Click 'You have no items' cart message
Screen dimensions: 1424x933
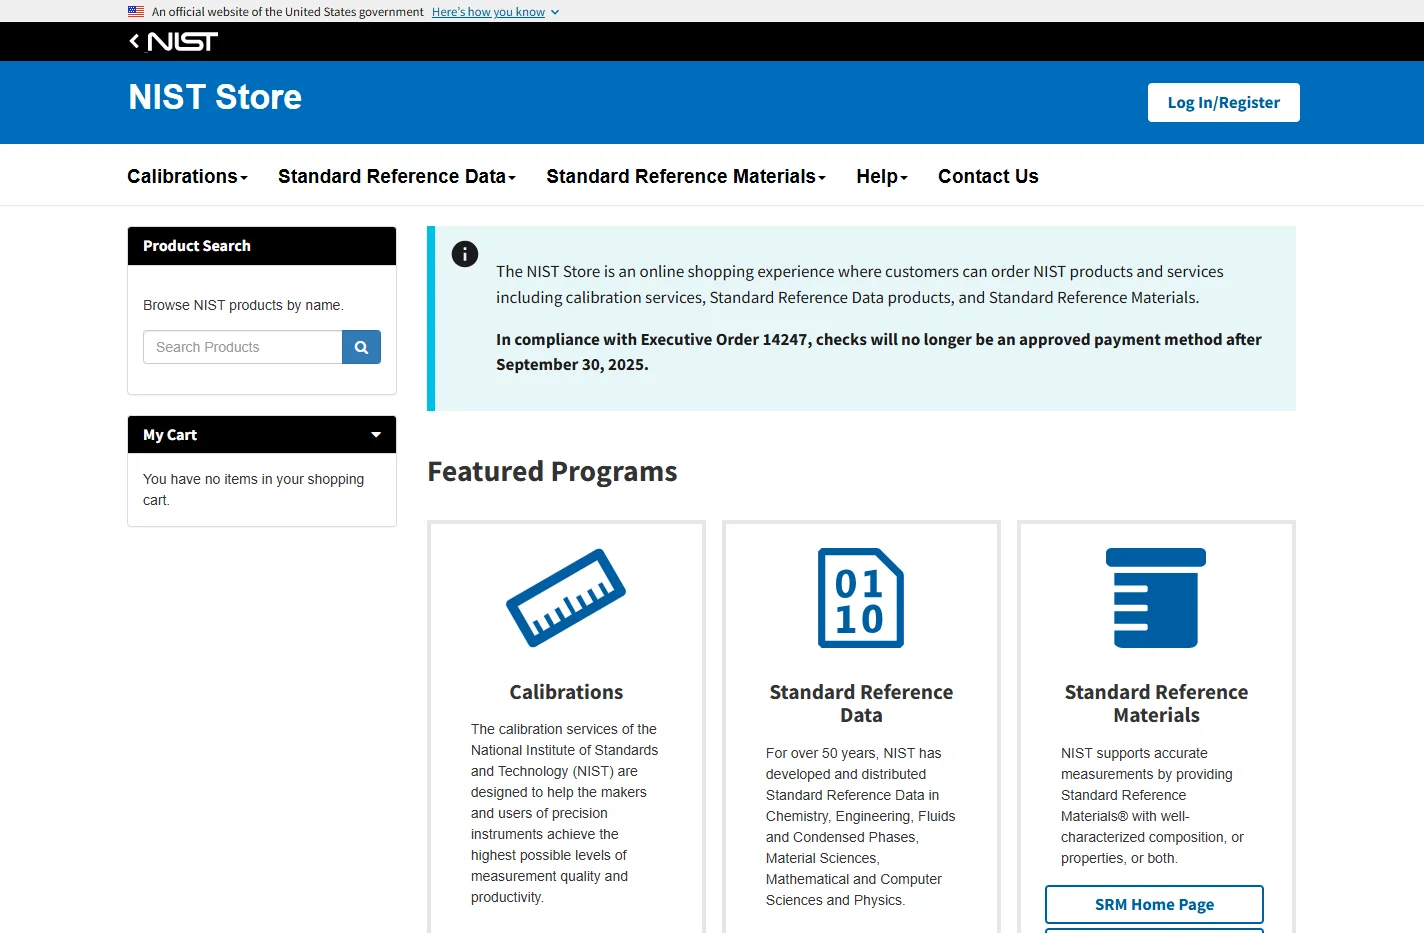[254, 489]
